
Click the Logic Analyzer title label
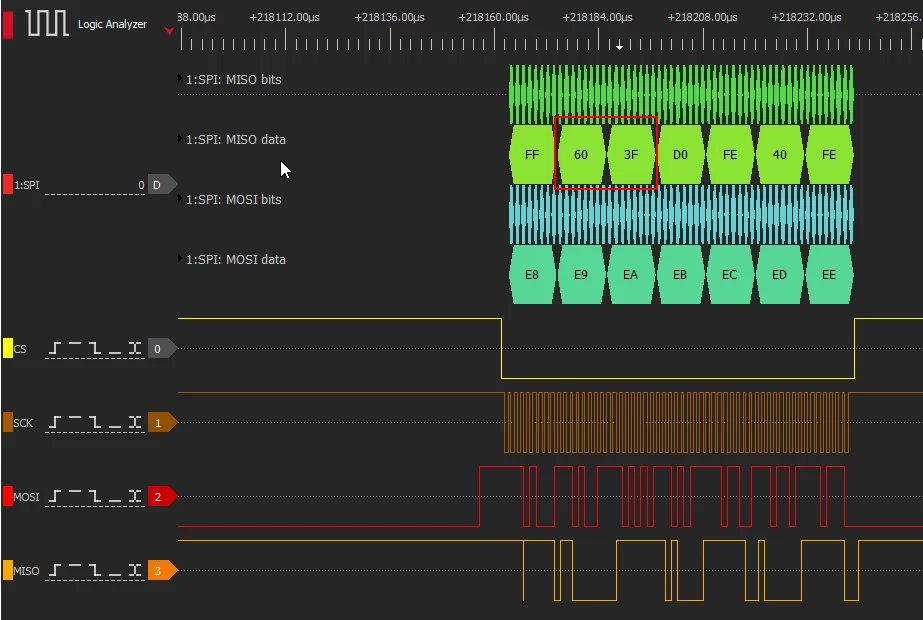112,24
